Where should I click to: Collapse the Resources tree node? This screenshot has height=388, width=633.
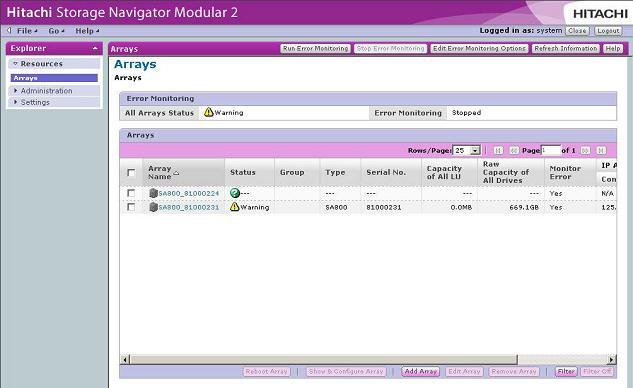tap(15, 63)
